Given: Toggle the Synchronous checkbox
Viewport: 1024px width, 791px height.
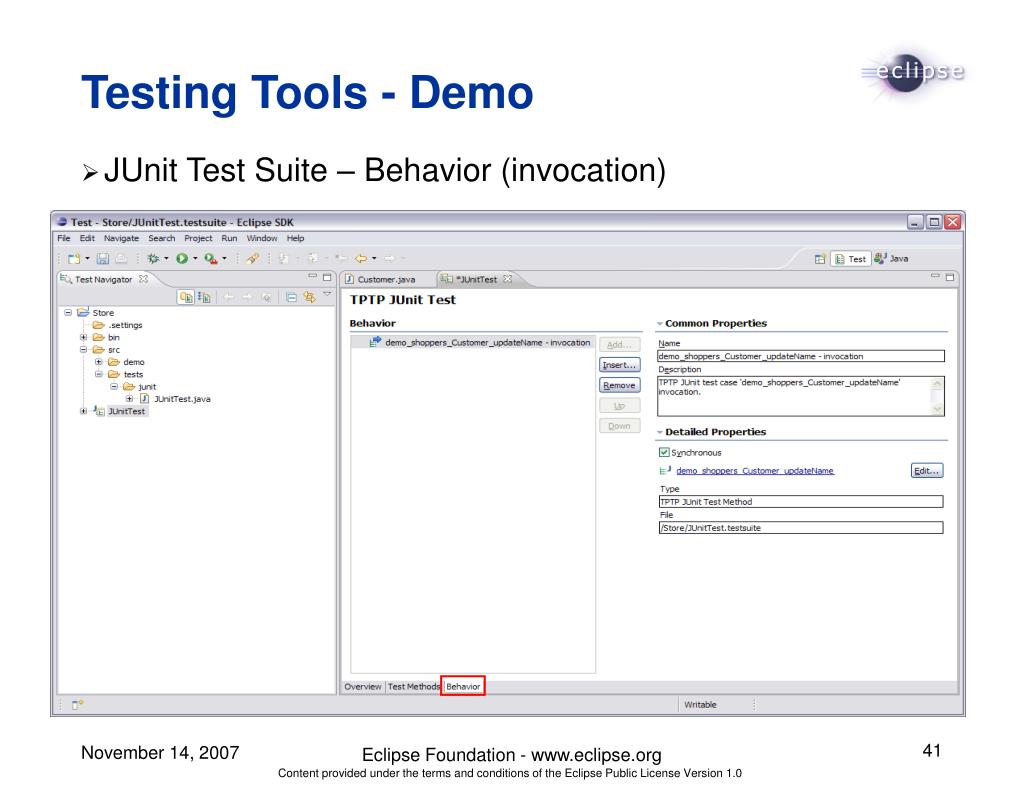Looking at the screenshot, I should click(x=664, y=452).
